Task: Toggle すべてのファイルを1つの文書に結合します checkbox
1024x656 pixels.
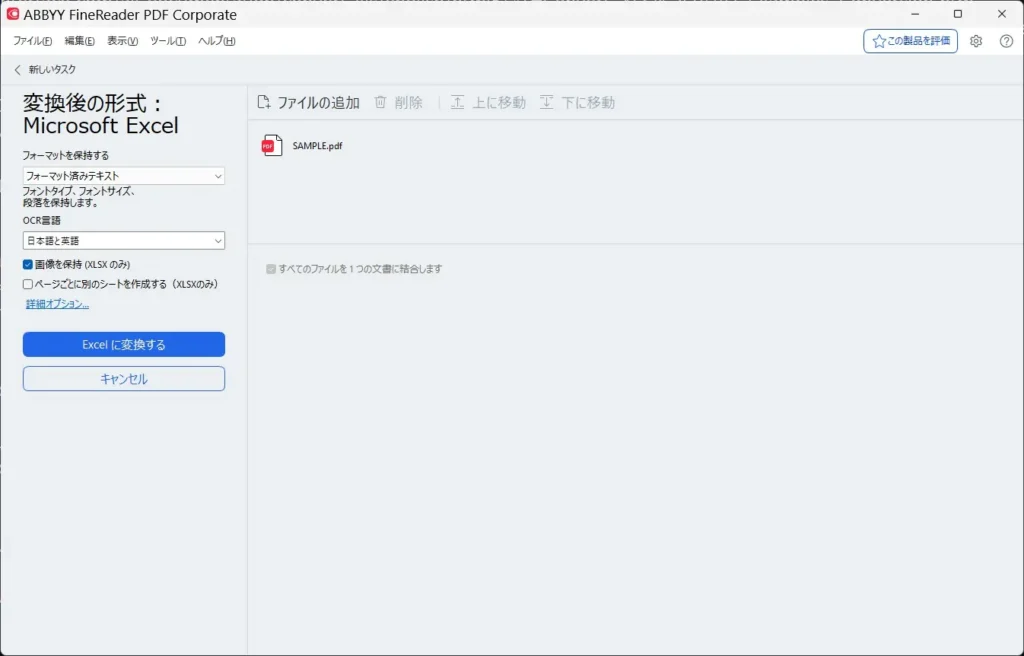Action: pos(271,269)
